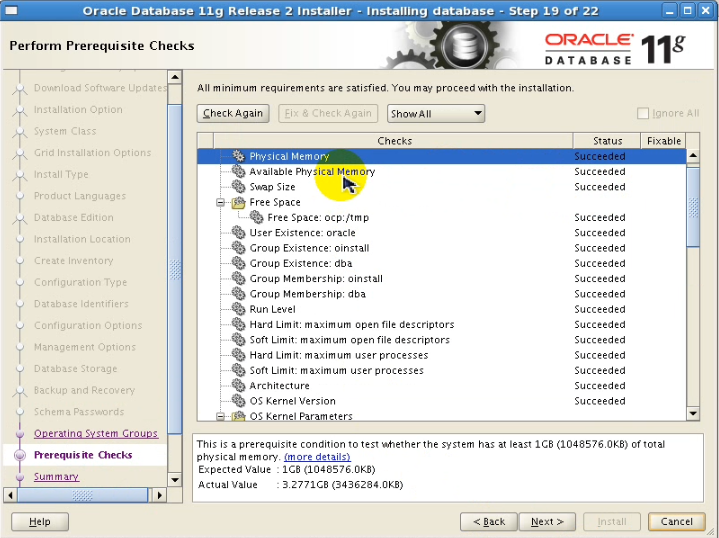Click the Database Storage step in sidebar
Image resolution: width=719 pixels, height=538 pixels.
pyautogui.click(x=76, y=369)
